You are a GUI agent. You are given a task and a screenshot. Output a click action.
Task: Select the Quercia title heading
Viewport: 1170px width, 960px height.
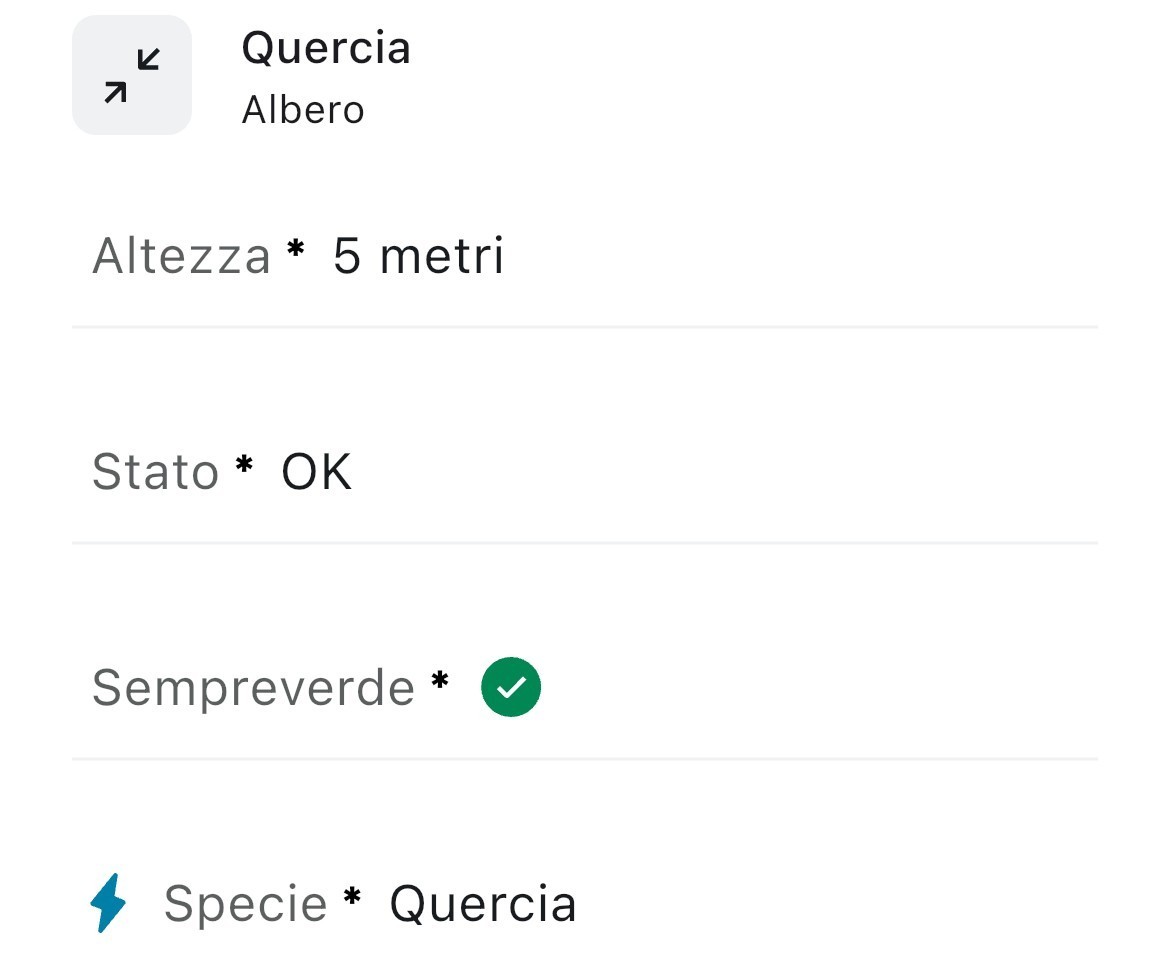coord(326,48)
